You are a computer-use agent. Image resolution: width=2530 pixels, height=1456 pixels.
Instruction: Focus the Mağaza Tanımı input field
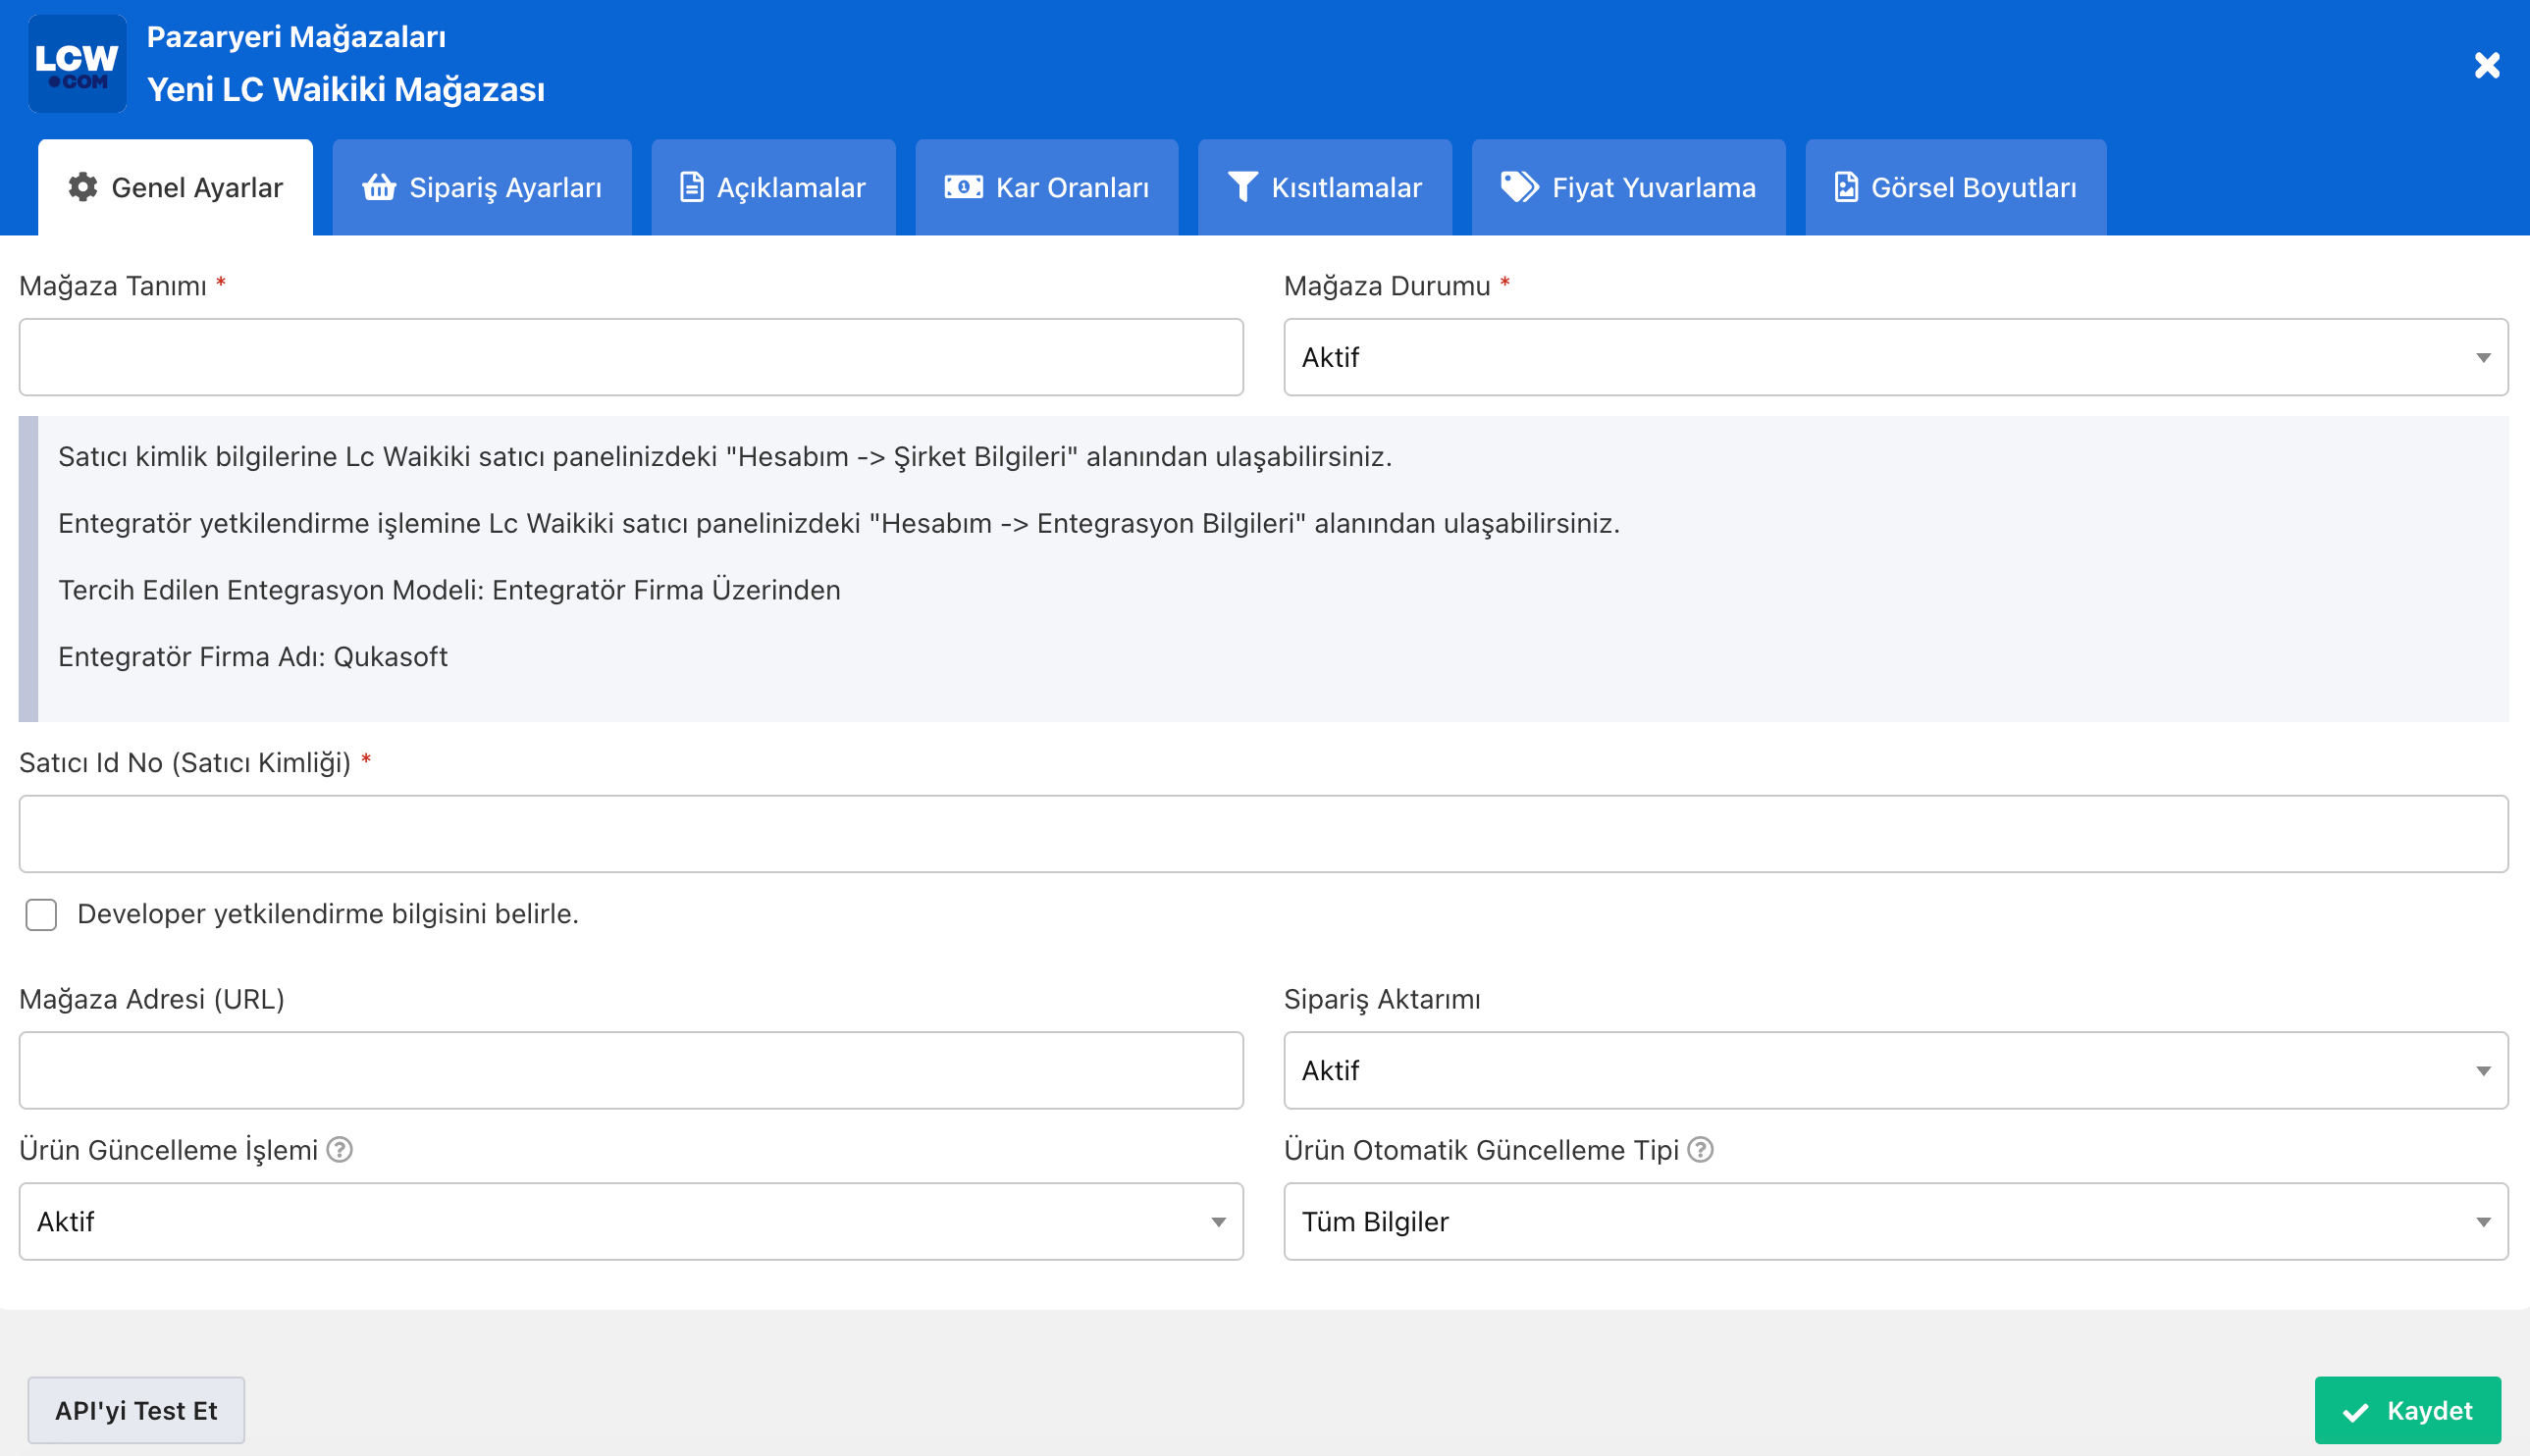[x=630, y=357]
